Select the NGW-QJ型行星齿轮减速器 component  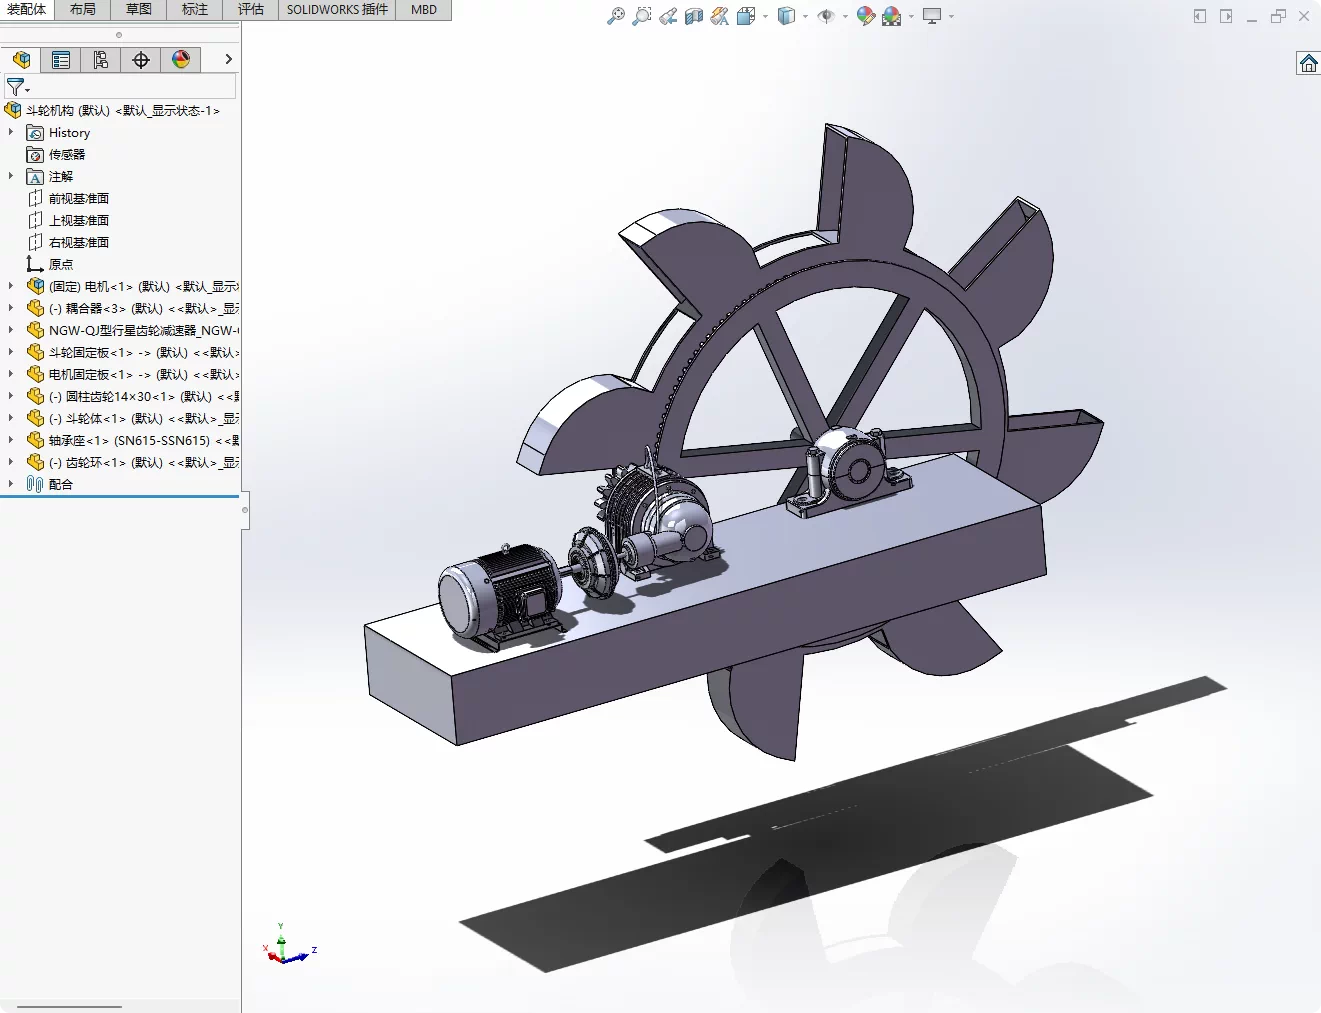(x=133, y=331)
